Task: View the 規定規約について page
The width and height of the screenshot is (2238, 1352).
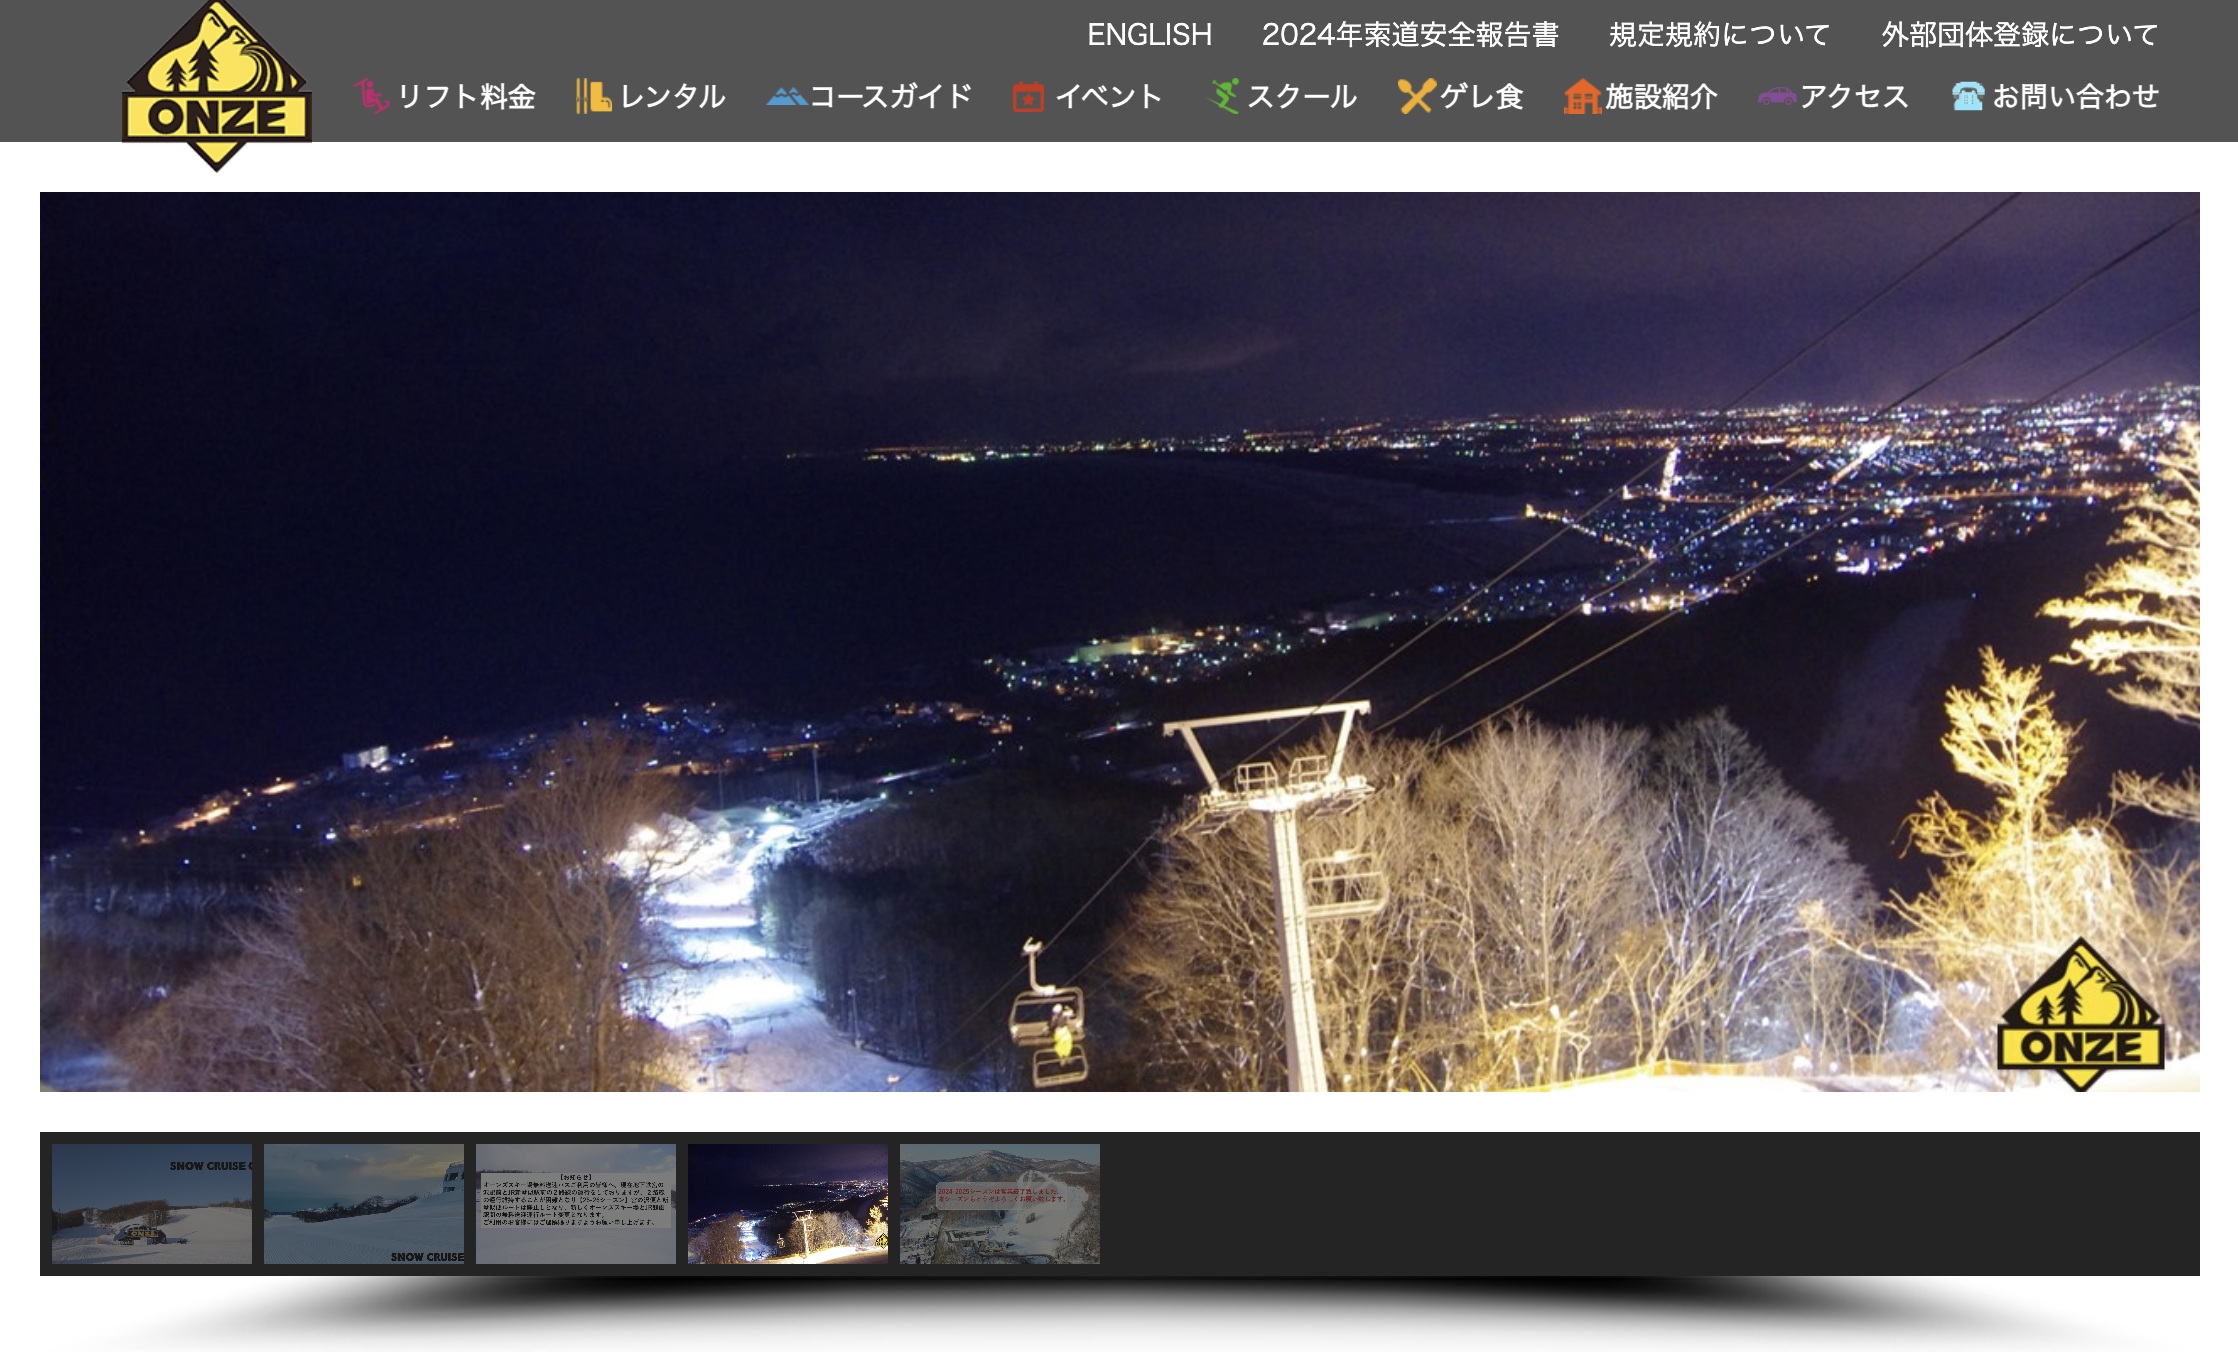Action: pyautogui.click(x=1716, y=34)
